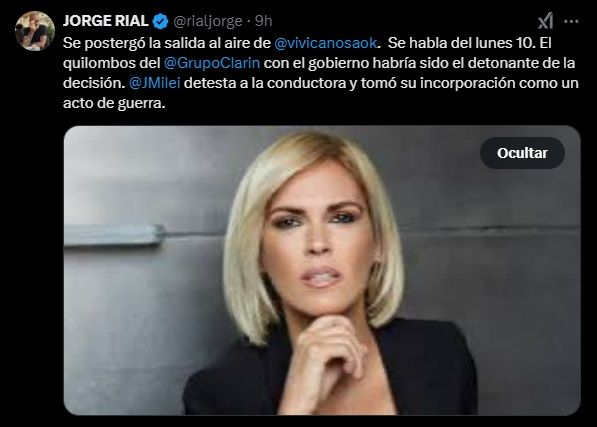Open the three-dot more options menu
Viewport: 597px width, 427px height.
pyautogui.click(x=571, y=22)
